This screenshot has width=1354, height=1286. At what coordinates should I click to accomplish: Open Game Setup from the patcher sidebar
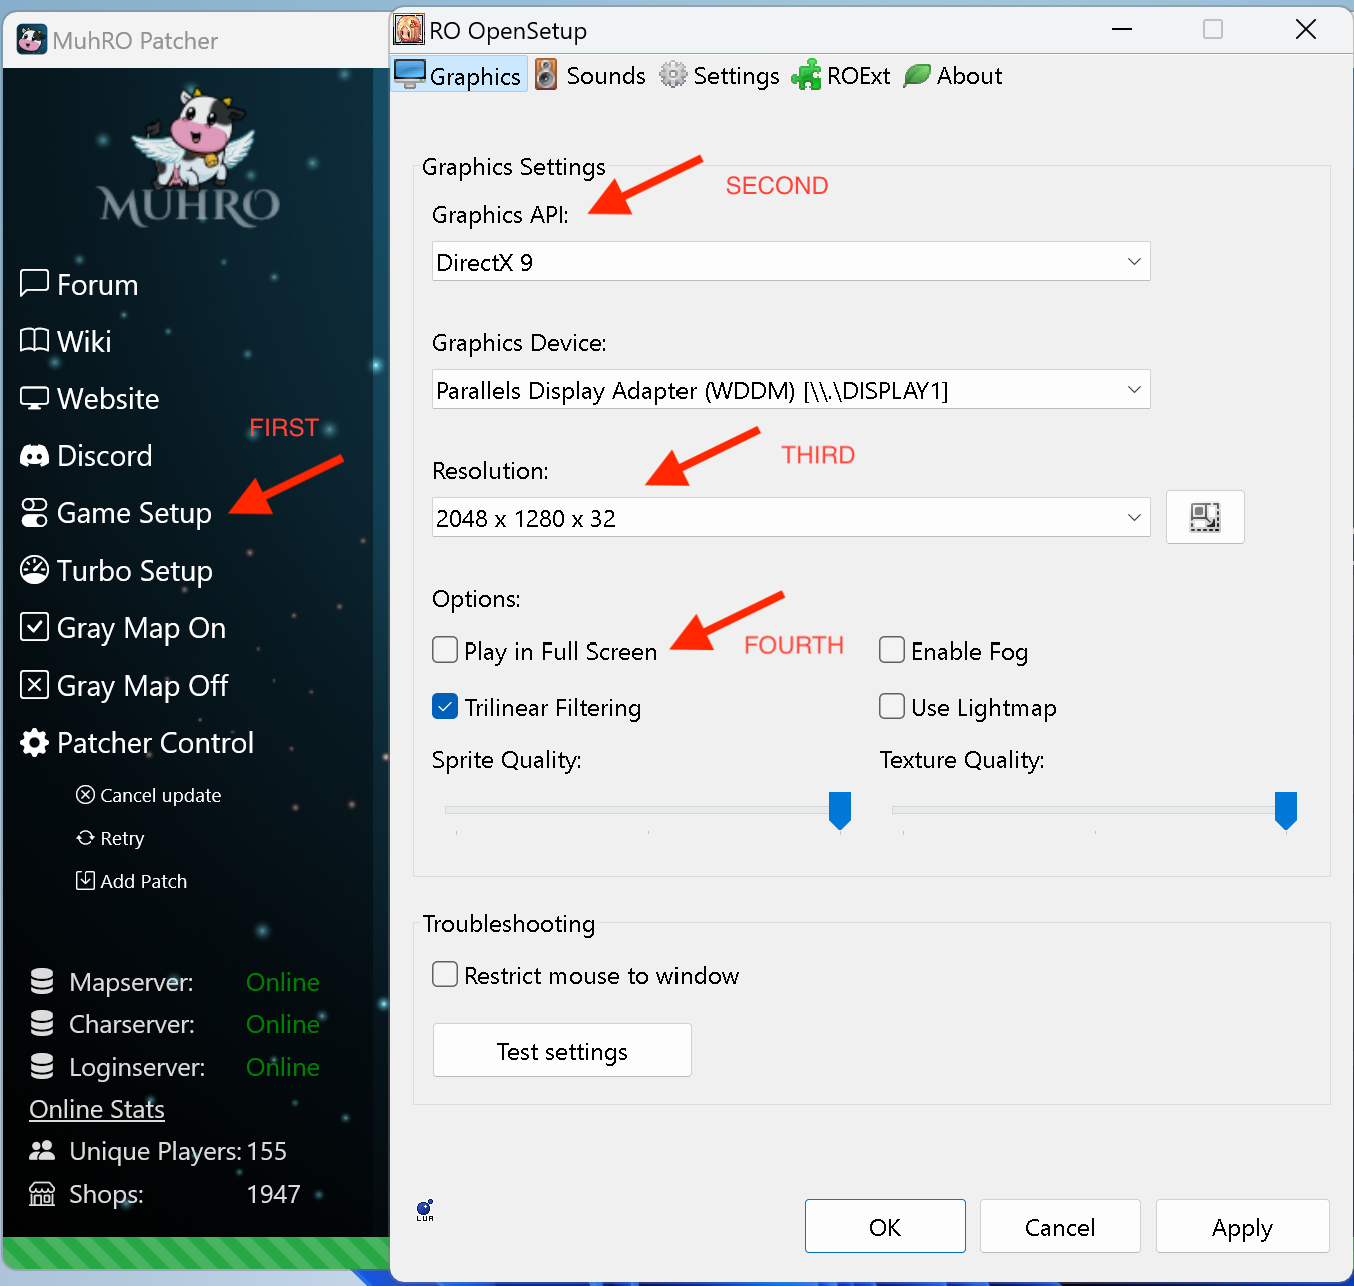tap(133, 513)
